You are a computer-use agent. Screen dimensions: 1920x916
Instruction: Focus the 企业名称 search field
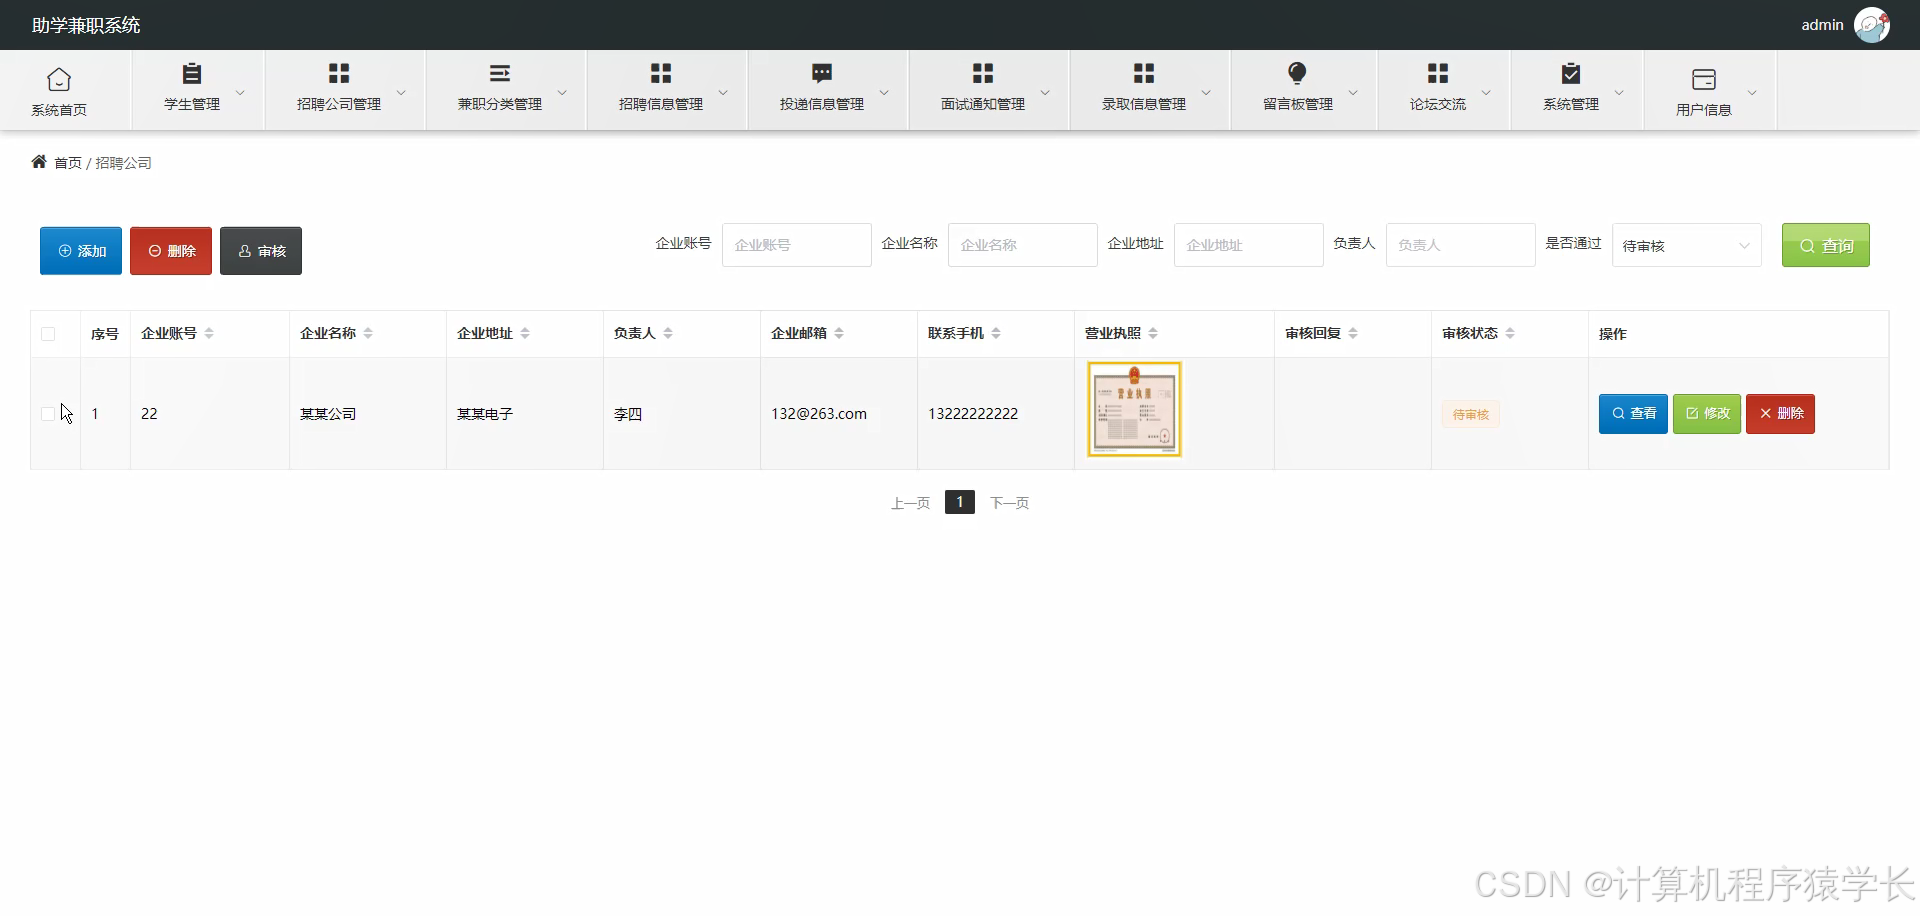point(1023,245)
